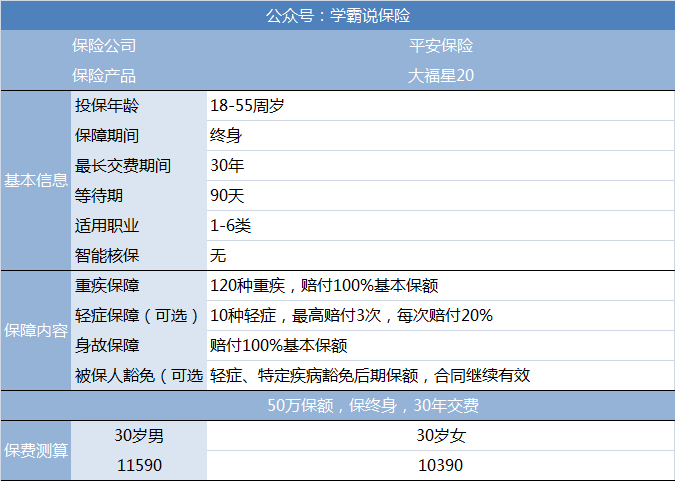The width and height of the screenshot is (675, 481).
Task: Click the 保障内容 section header
Action: [36, 331]
